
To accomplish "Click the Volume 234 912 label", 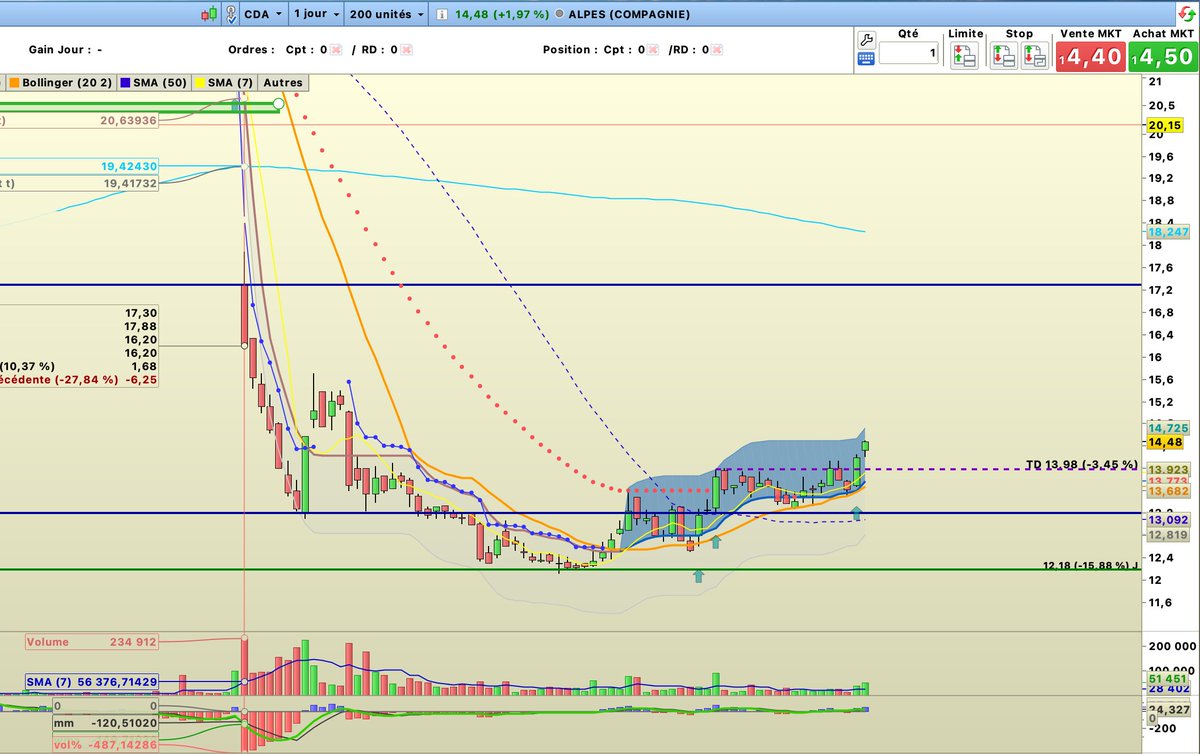I will (x=91, y=642).
